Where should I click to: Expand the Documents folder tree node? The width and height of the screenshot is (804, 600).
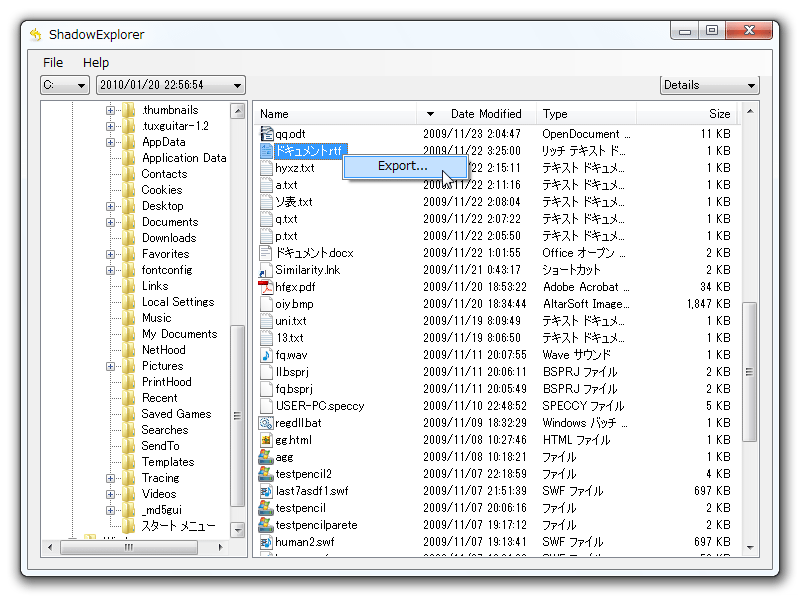(x=110, y=222)
